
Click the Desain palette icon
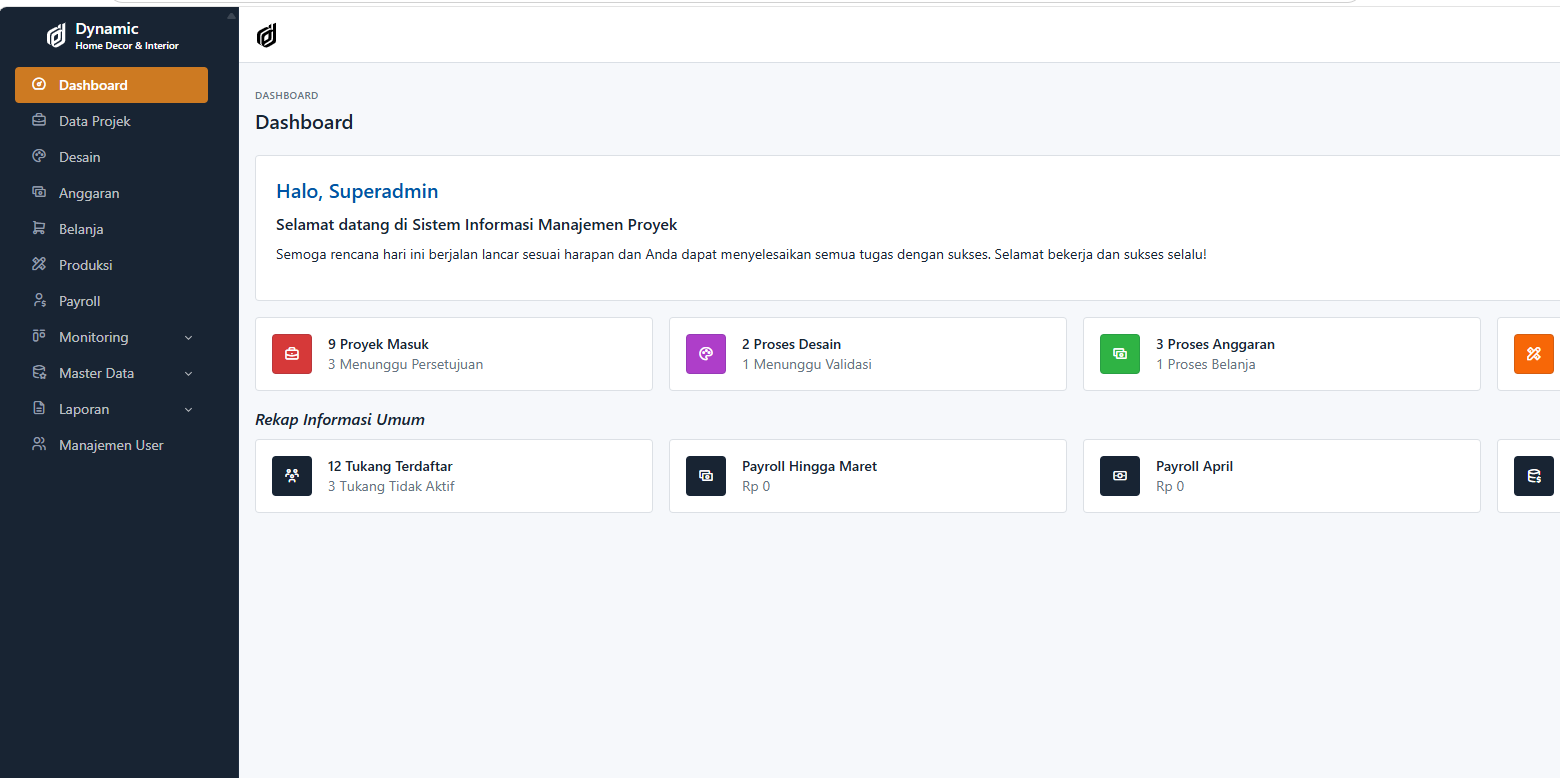click(39, 157)
